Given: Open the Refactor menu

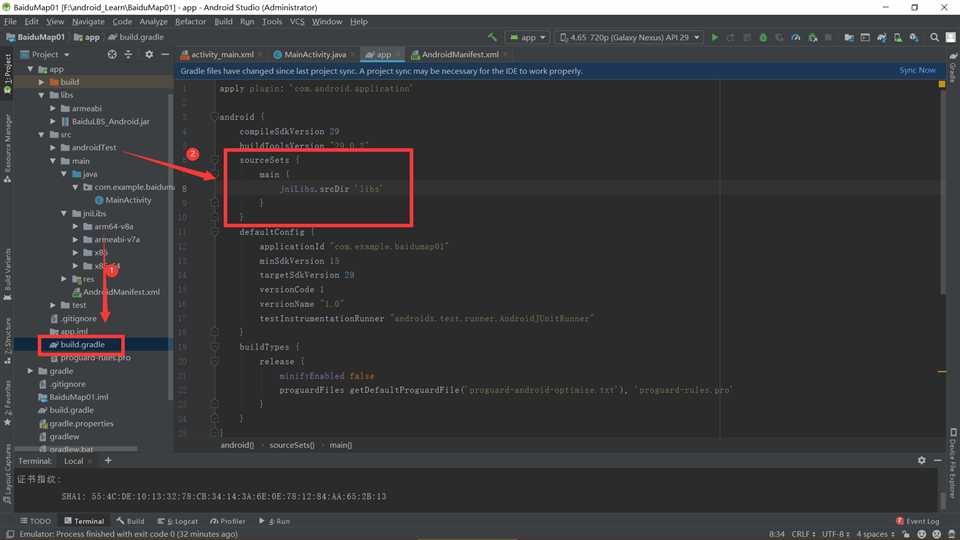Looking at the screenshot, I should pyautogui.click(x=190, y=21).
